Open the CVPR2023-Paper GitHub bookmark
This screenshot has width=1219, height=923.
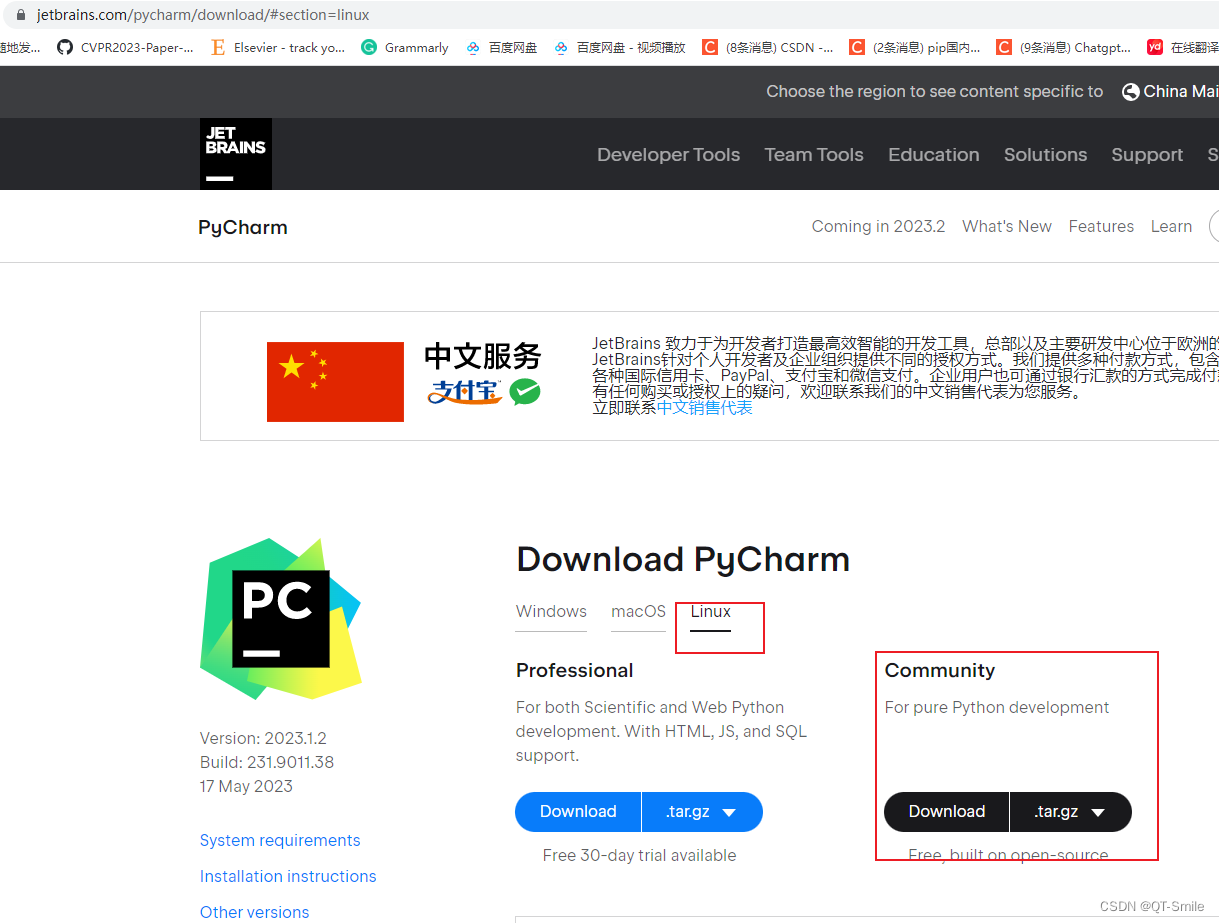(125, 47)
